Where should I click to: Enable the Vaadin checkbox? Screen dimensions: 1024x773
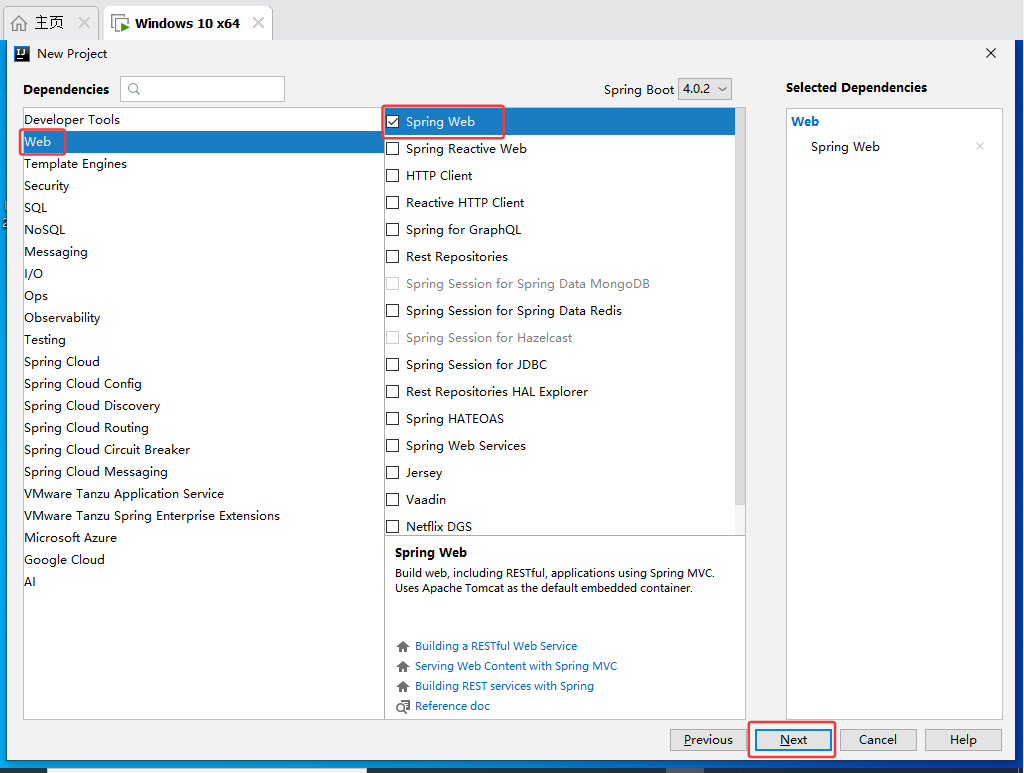click(x=392, y=499)
